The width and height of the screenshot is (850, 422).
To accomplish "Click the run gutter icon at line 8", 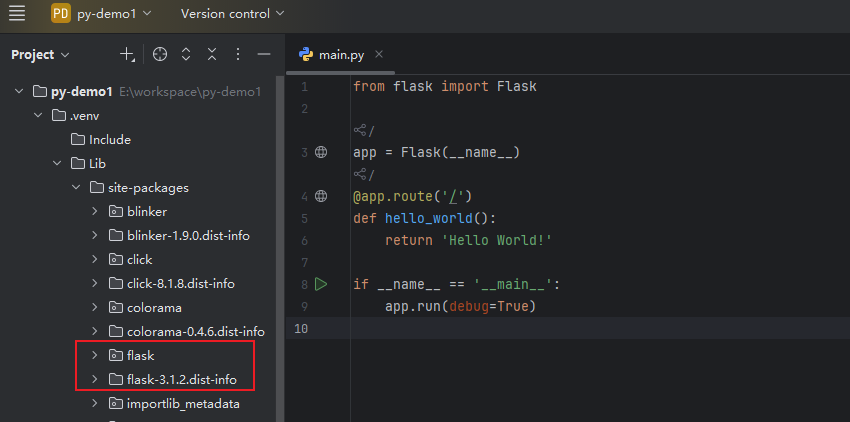I will [x=321, y=284].
